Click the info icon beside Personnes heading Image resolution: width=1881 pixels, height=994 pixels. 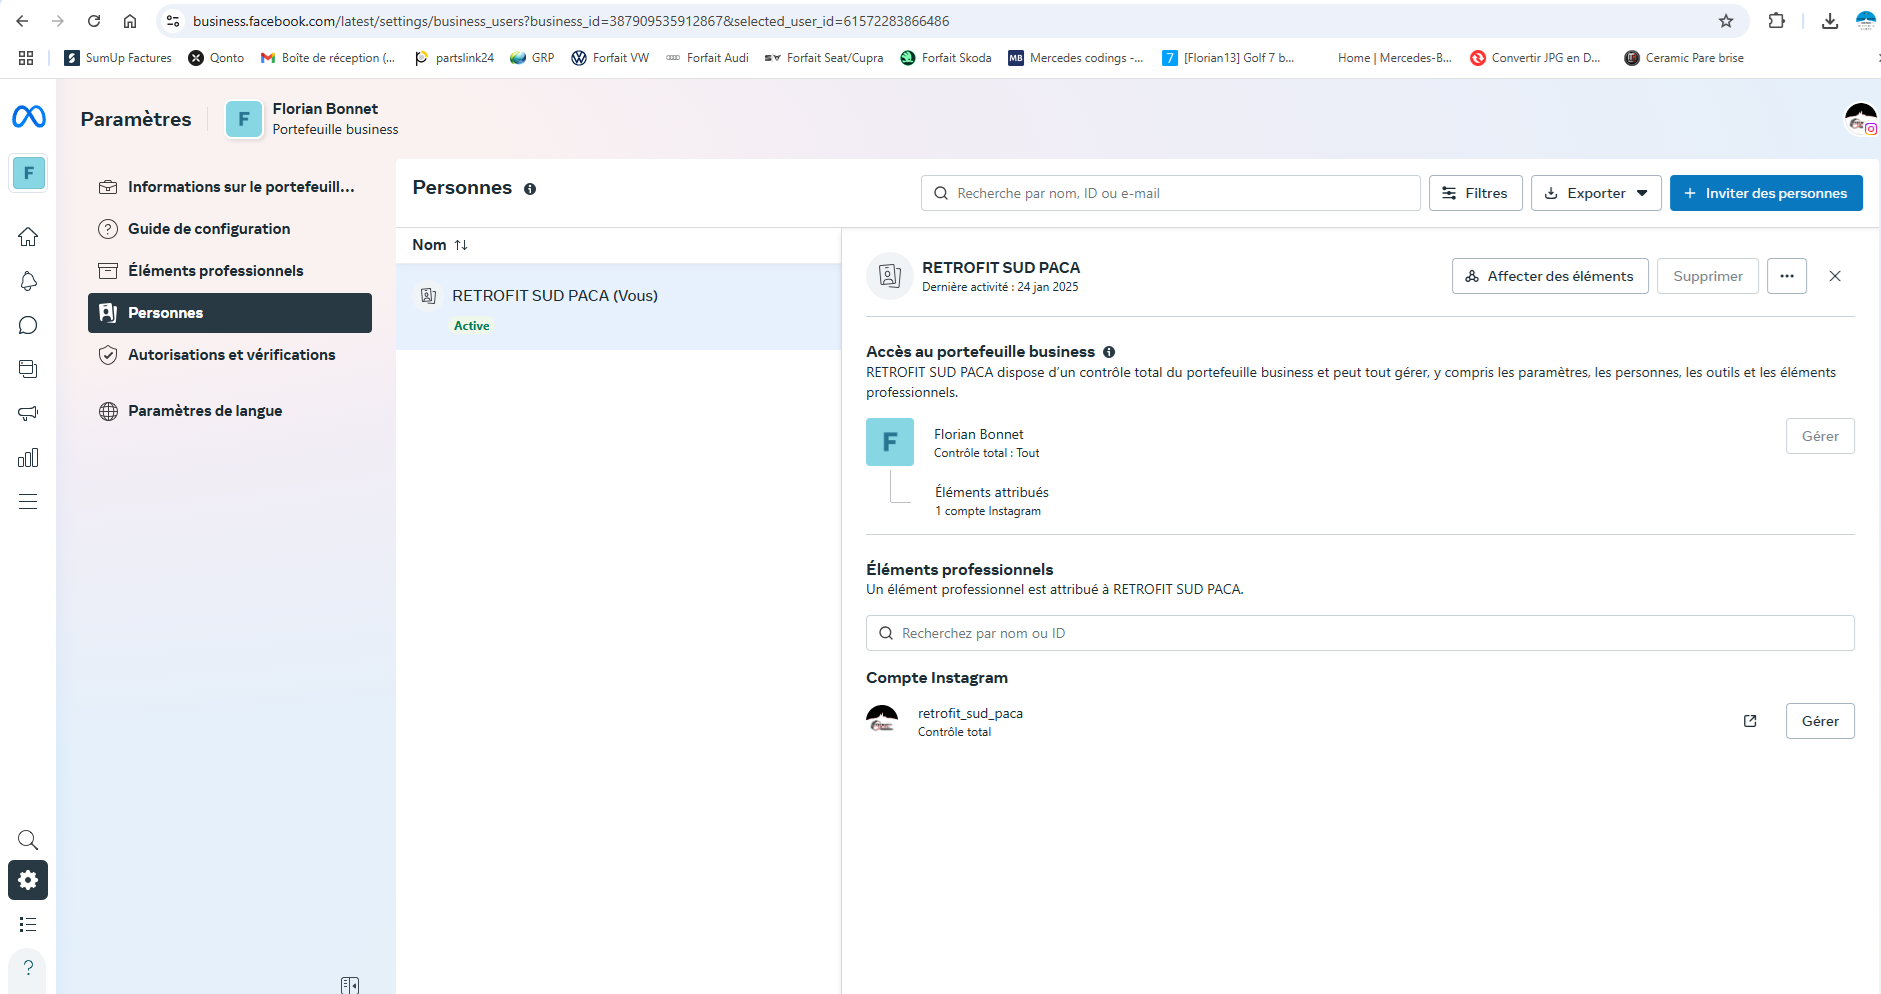530,189
